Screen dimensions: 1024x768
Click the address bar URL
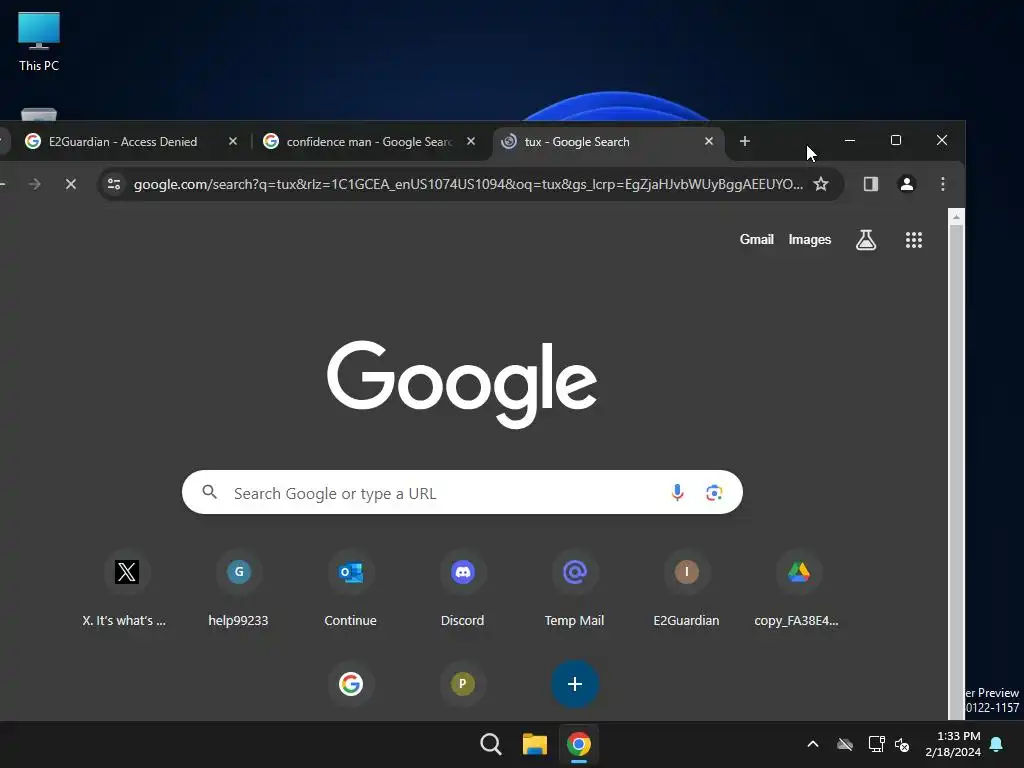pyautogui.click(x=468, y=184)
